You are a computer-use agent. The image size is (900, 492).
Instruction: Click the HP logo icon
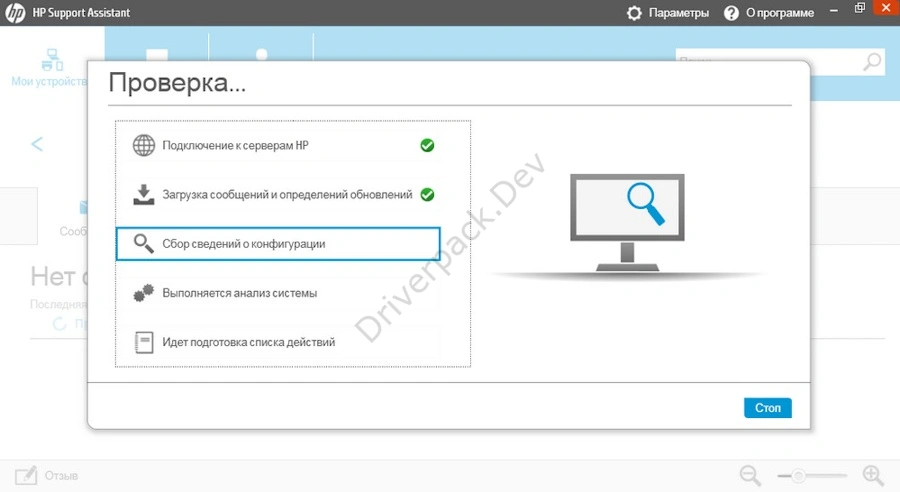[x=15, y=13]
